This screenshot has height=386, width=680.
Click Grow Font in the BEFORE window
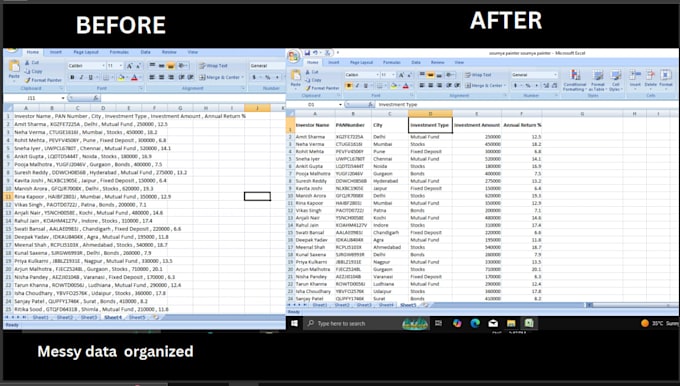[129, 66]
